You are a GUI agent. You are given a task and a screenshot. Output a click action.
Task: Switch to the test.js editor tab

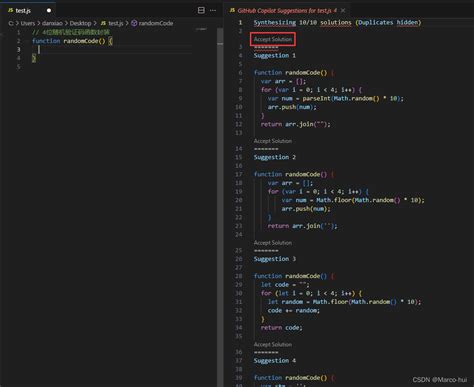[29, 10]
